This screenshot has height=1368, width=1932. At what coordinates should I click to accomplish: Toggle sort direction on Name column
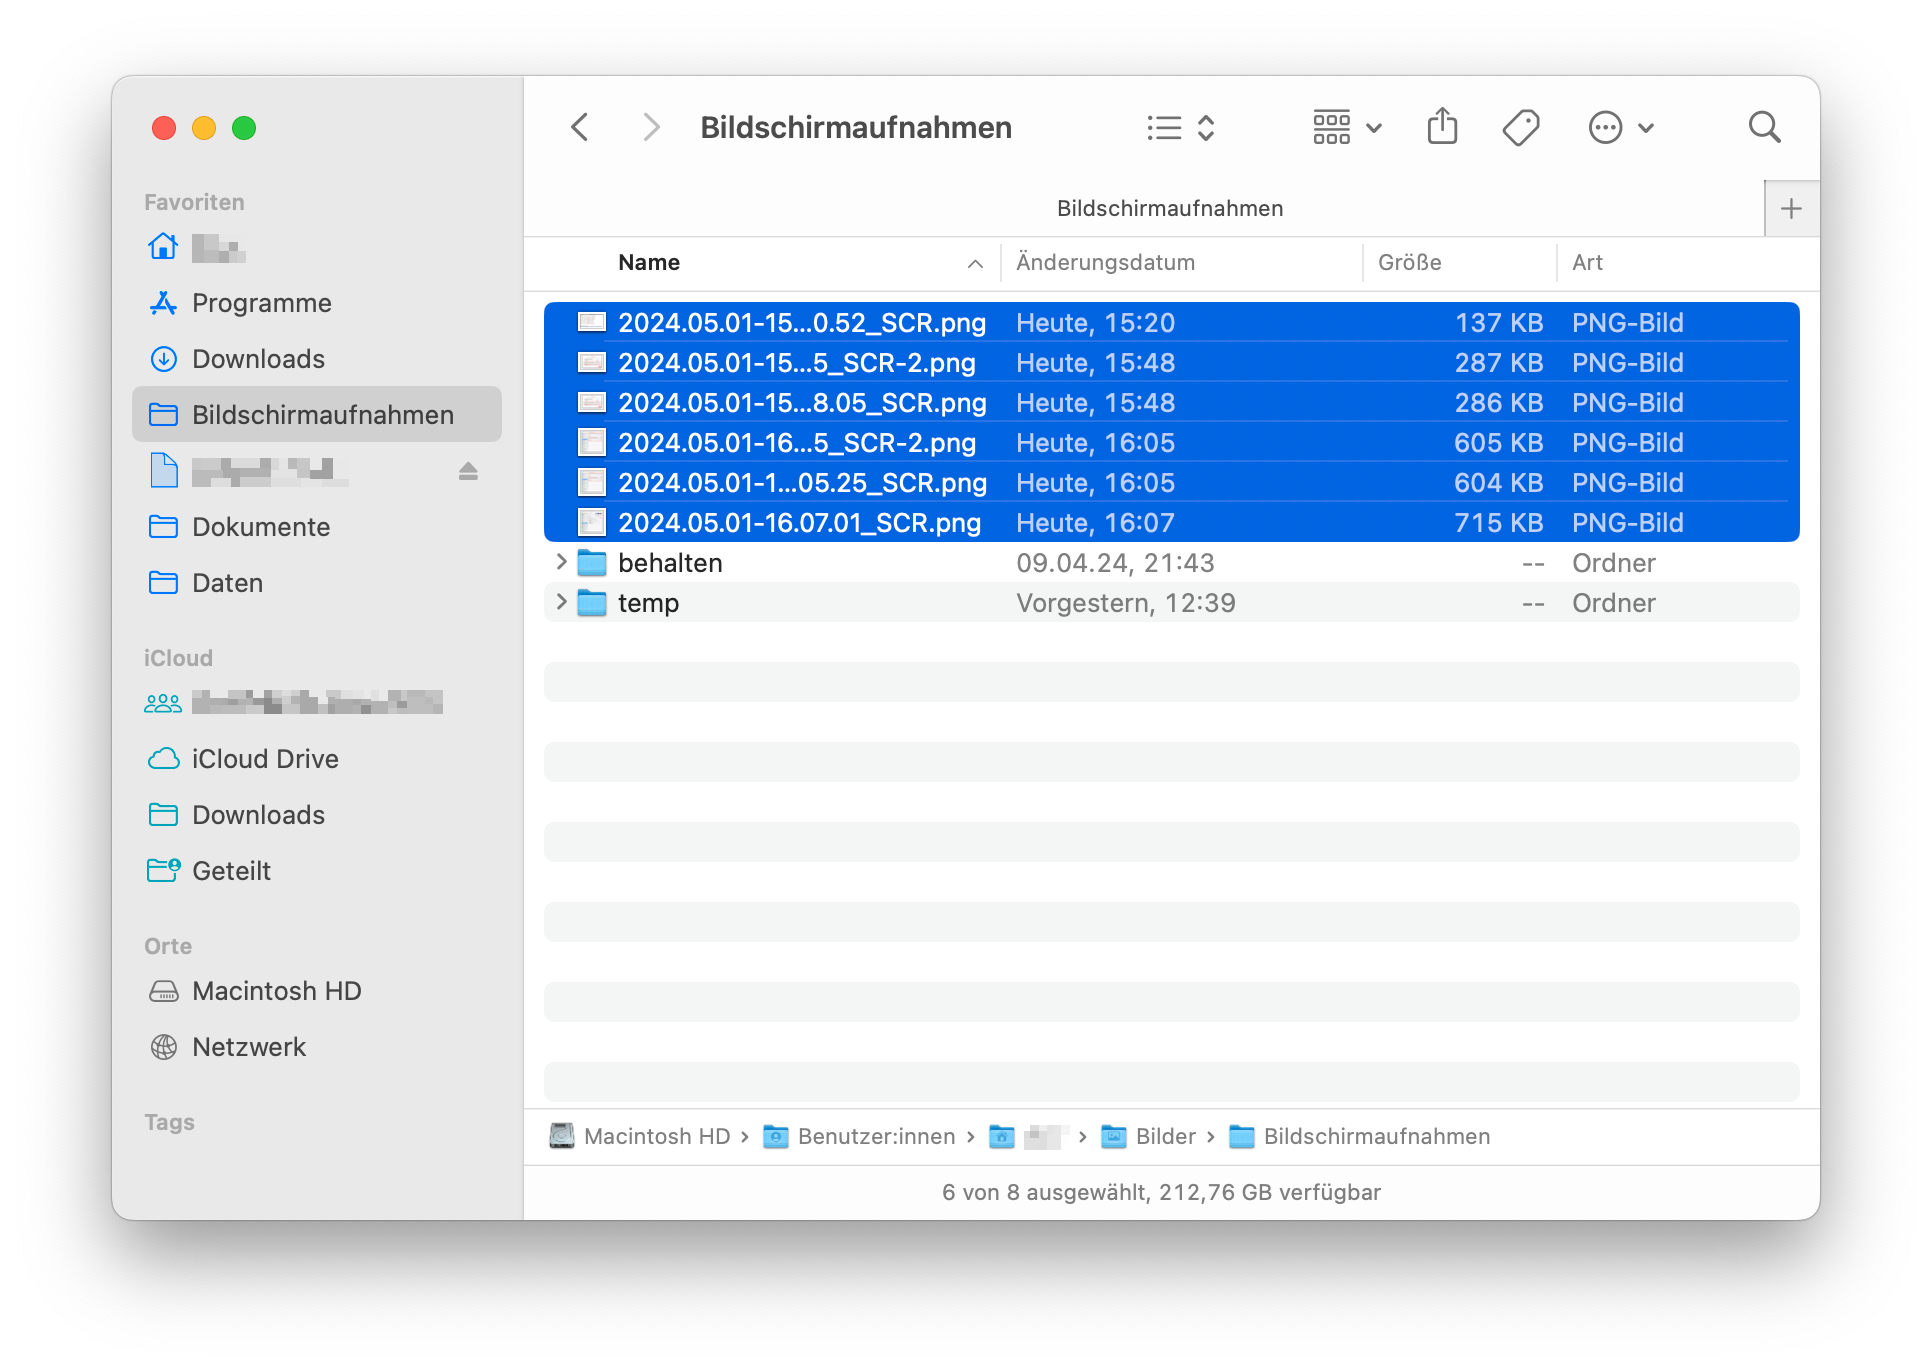(x=975, y=263)
